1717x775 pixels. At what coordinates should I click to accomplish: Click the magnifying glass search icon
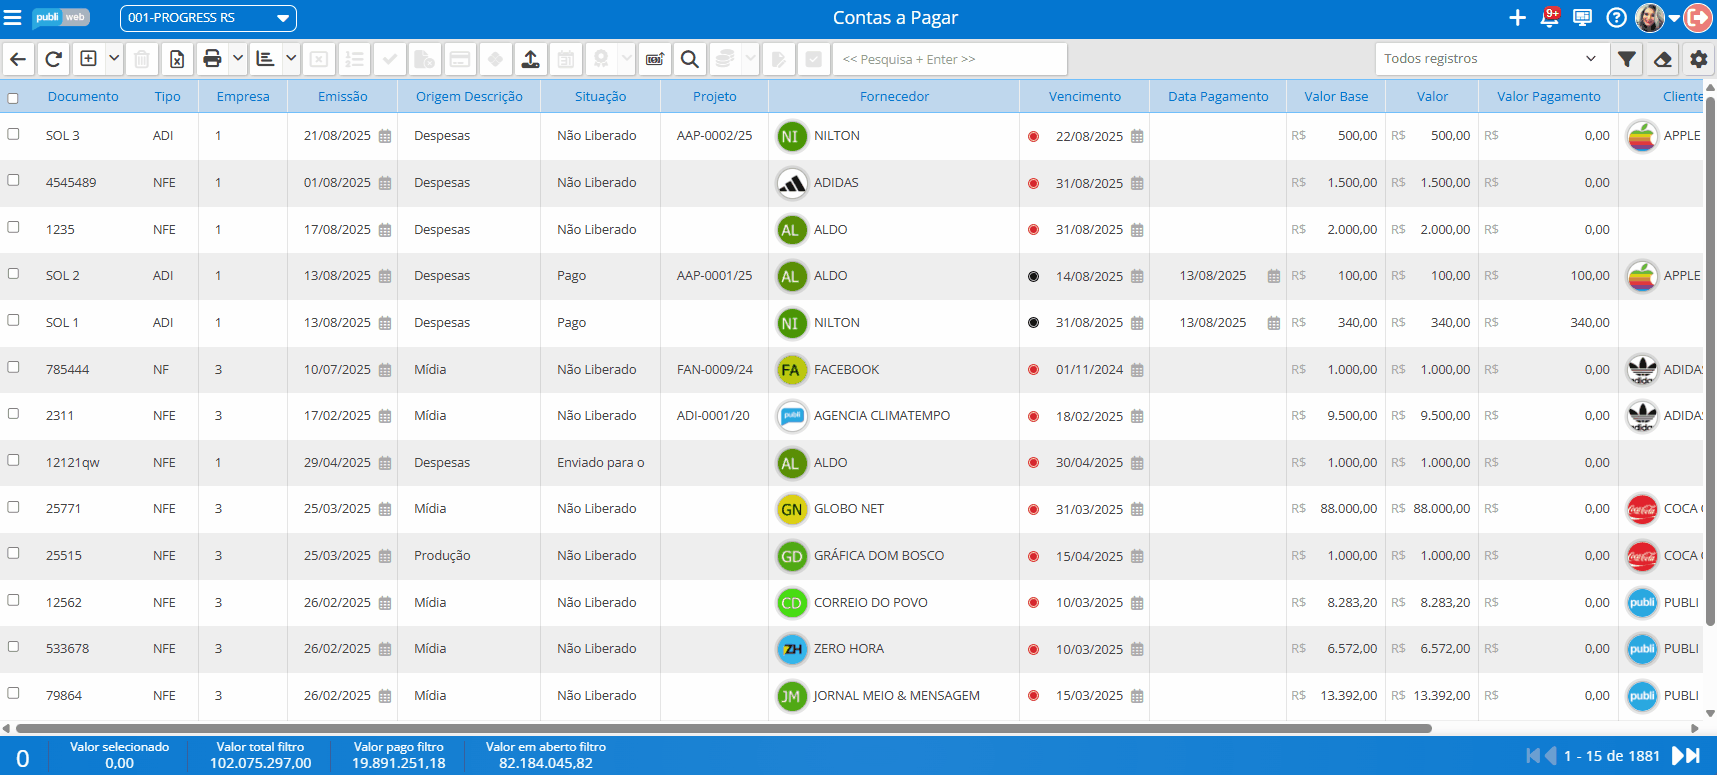689,59
